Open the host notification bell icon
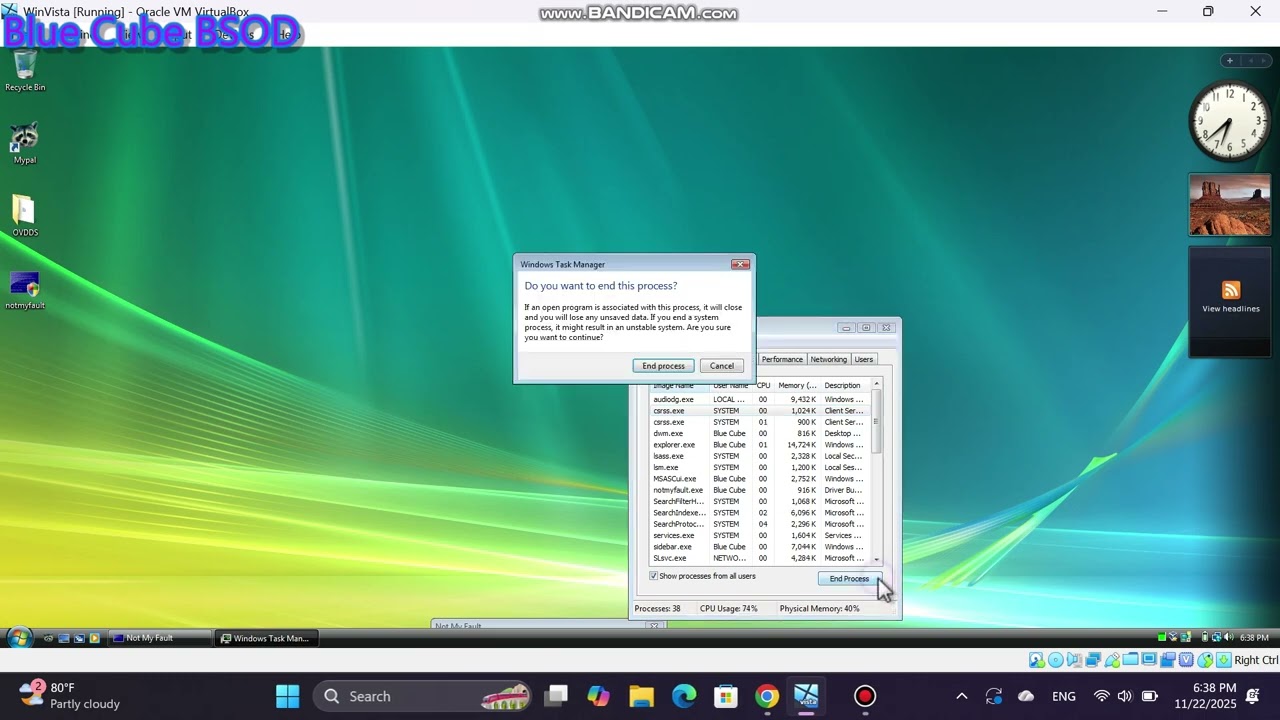Screen dimensions: 1280x720 tap(1253, 696)
